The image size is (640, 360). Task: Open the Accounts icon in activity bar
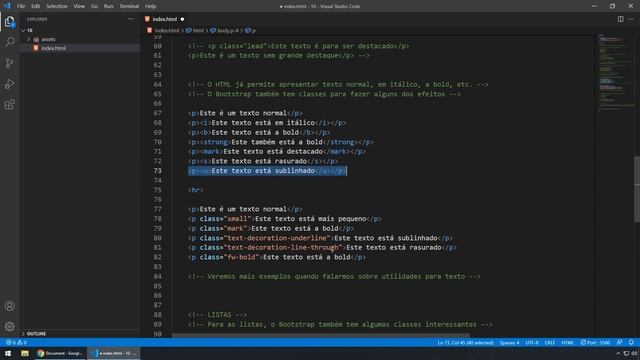click(9, 306)
